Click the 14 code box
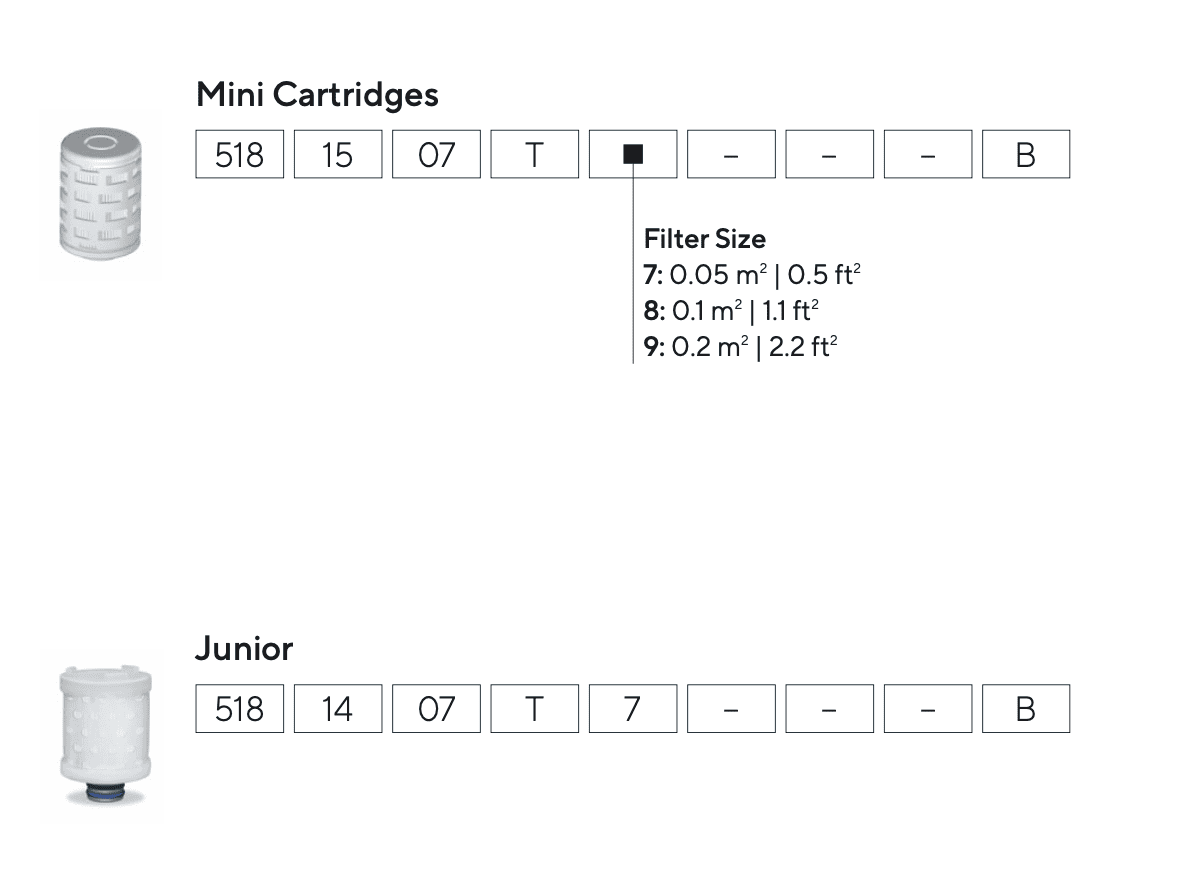 click(338, 708)
